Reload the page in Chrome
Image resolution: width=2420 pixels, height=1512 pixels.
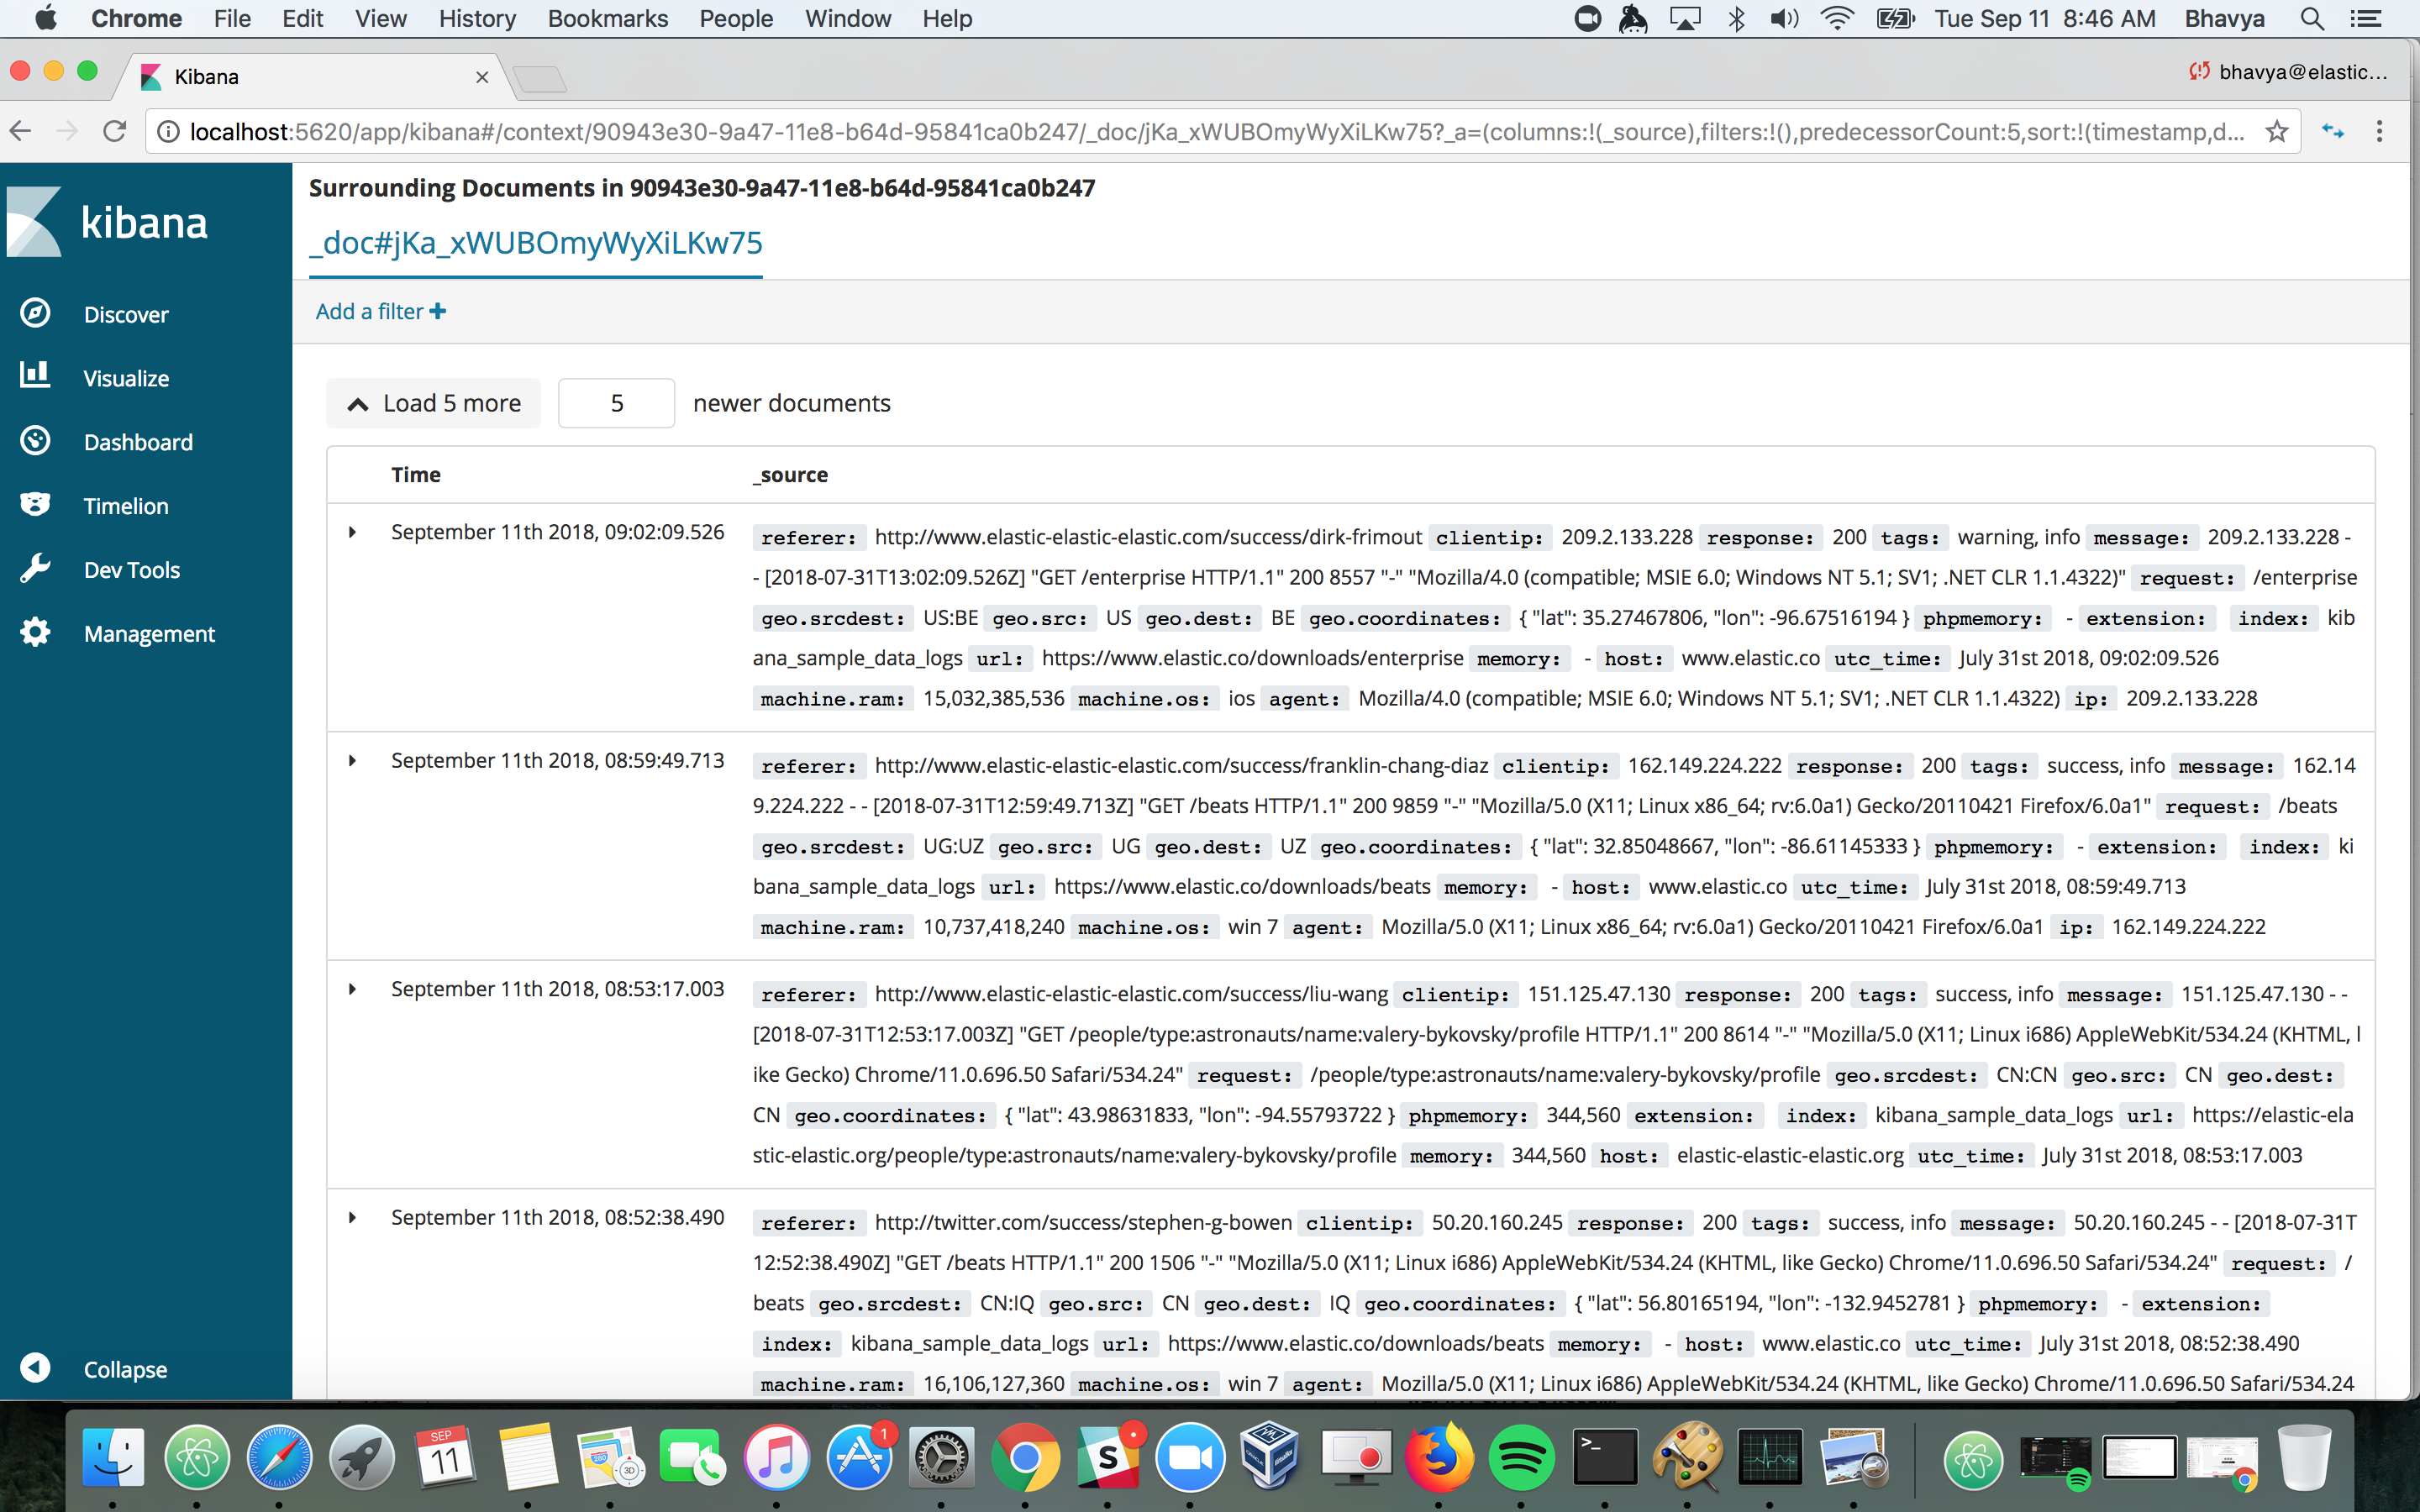[115, 131]
